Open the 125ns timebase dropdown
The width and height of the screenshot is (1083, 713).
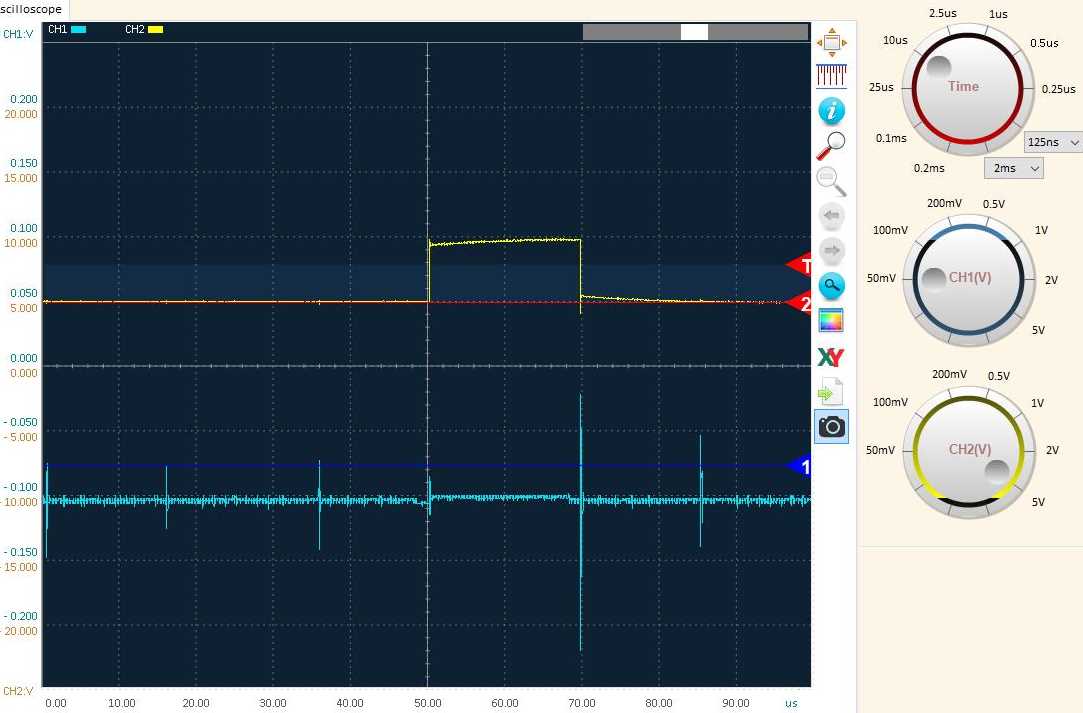[1053, 143]
